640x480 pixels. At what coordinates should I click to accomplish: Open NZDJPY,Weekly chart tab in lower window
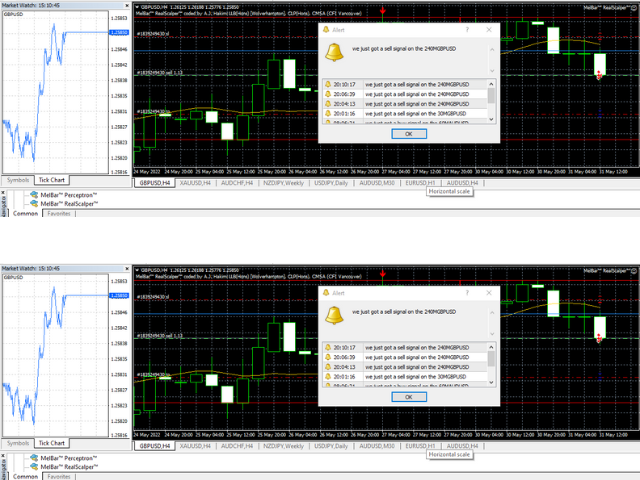[283, 446]
